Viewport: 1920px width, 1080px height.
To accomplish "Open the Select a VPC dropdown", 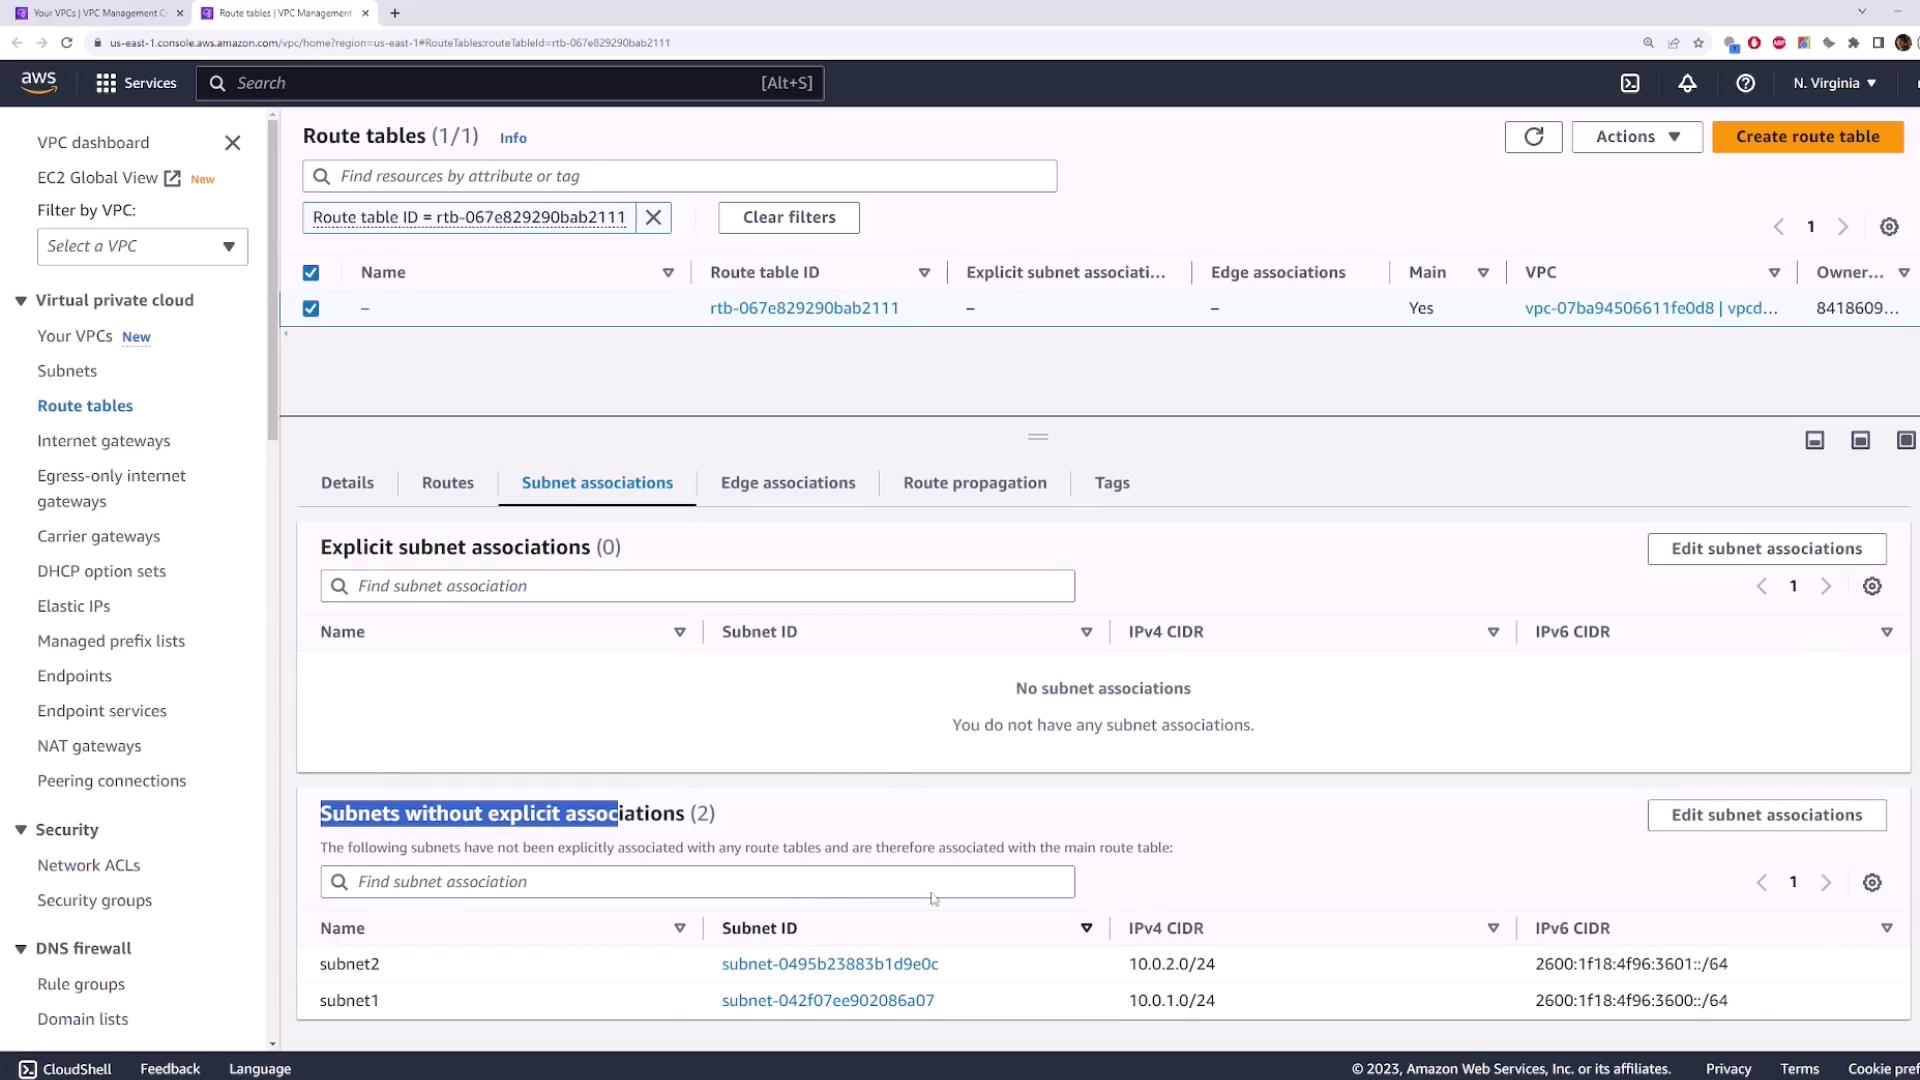I will coord(142,247).
